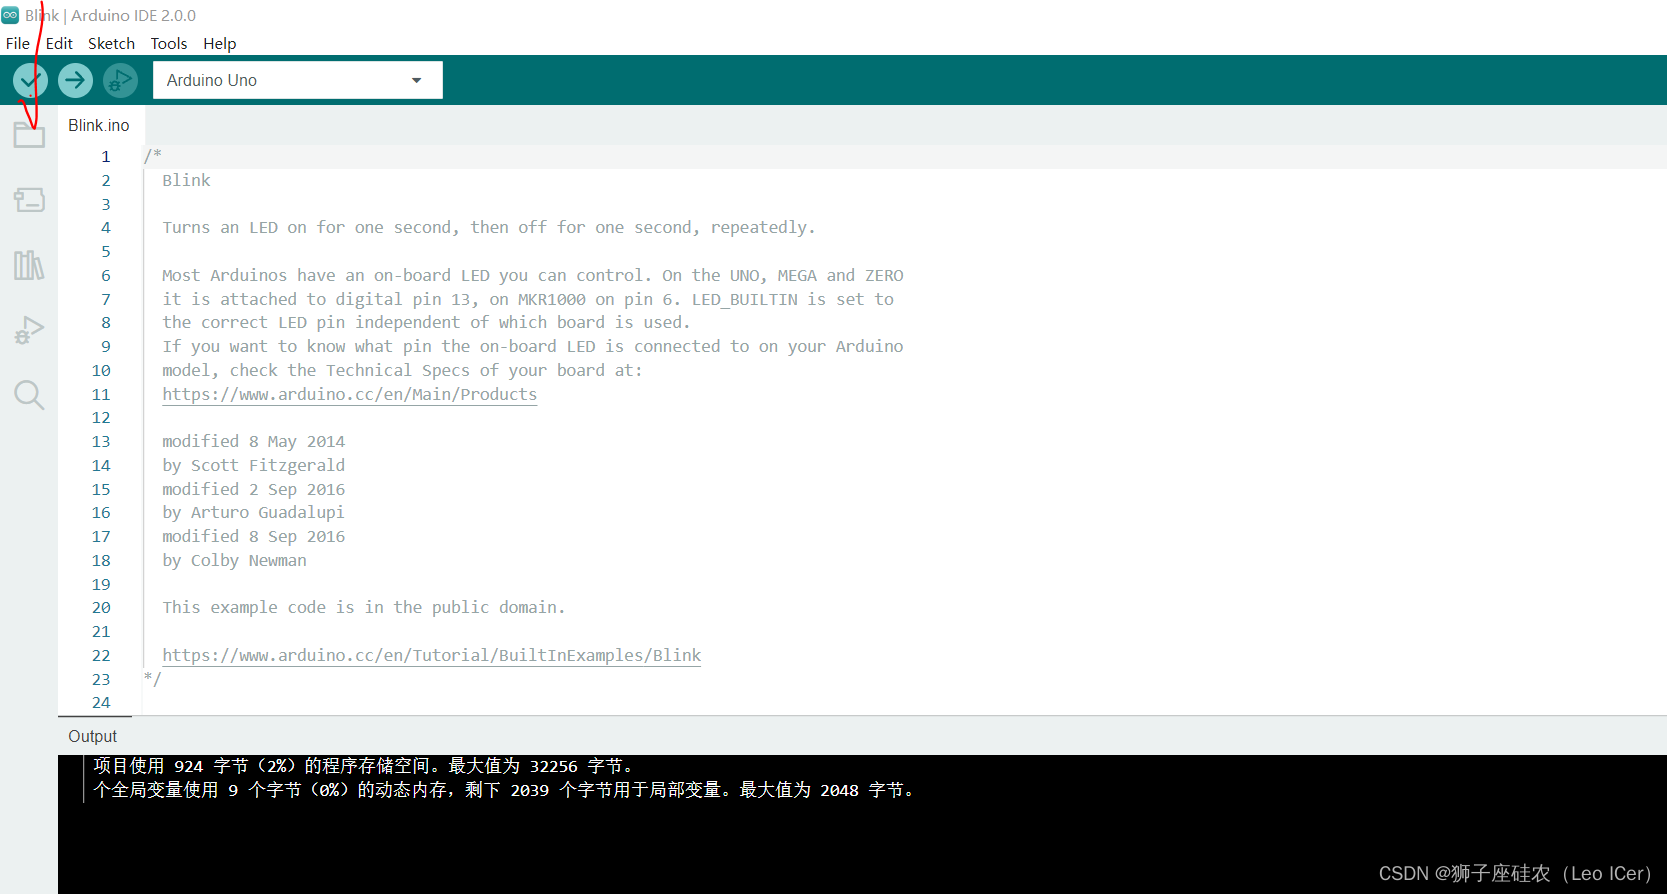Expand the Arduino Uno board selector
This screenshot has height=894, width=1667.
[298, 80]
